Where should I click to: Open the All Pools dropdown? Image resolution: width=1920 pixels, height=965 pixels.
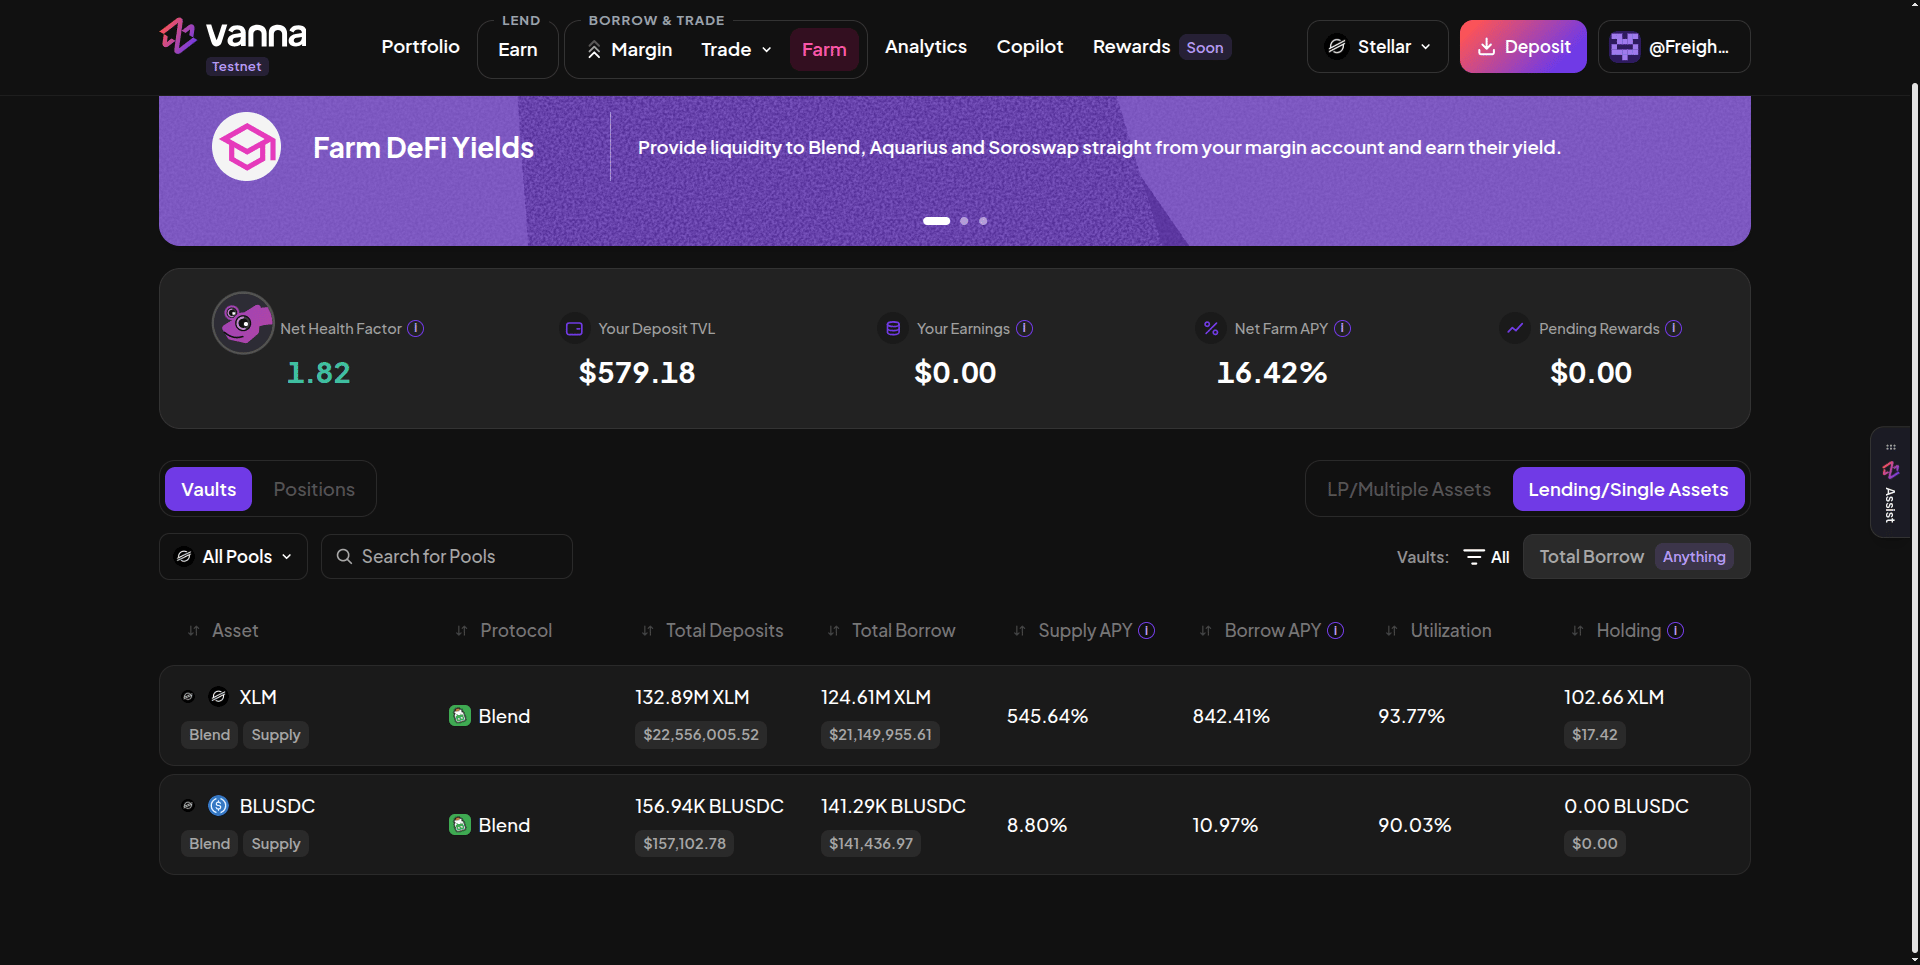(x=233, y=557)
